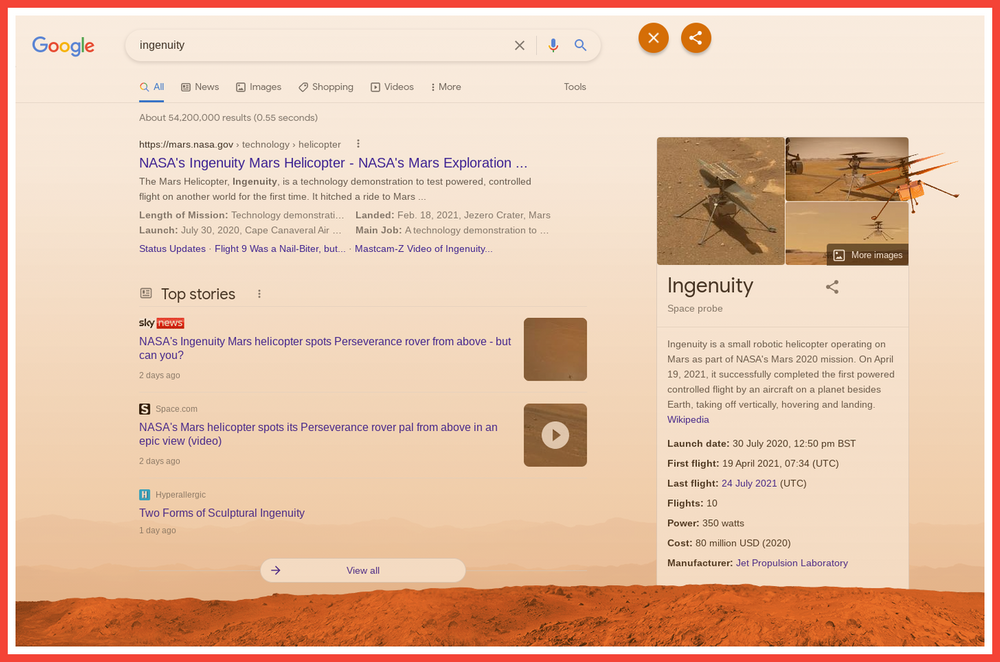The width and height of the screenshot is (1000, 662).
Task: Switch to the News tab
Action: 200,87
